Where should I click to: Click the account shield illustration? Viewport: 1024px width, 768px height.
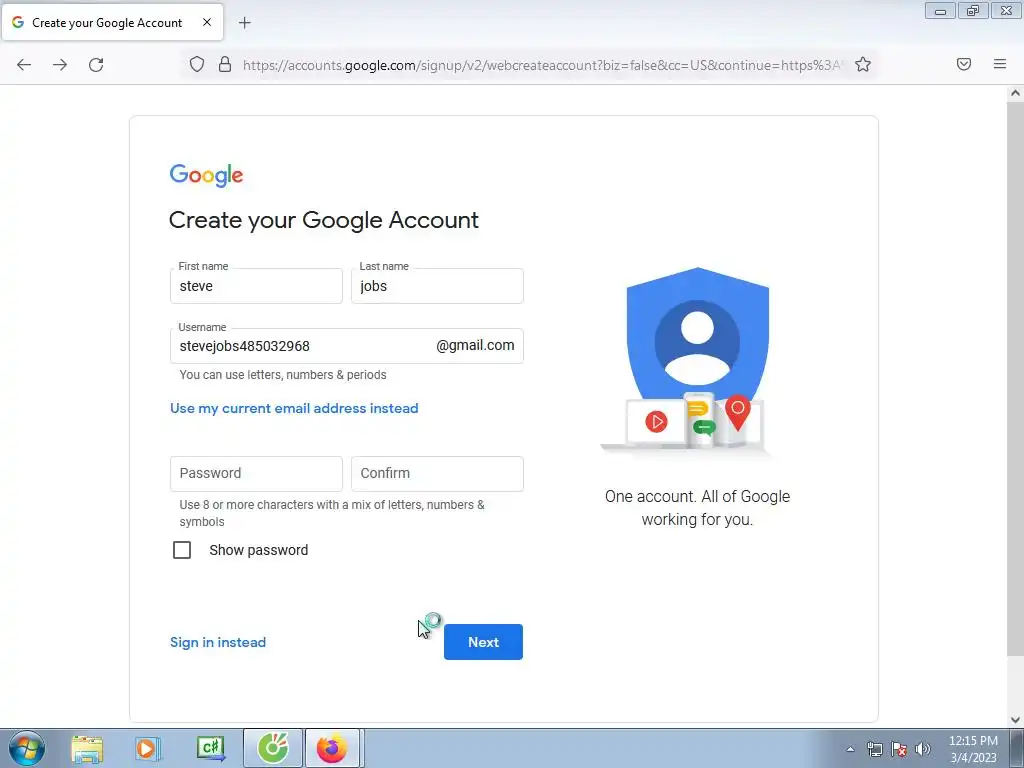pyautogui.click(x=697, y=360)
